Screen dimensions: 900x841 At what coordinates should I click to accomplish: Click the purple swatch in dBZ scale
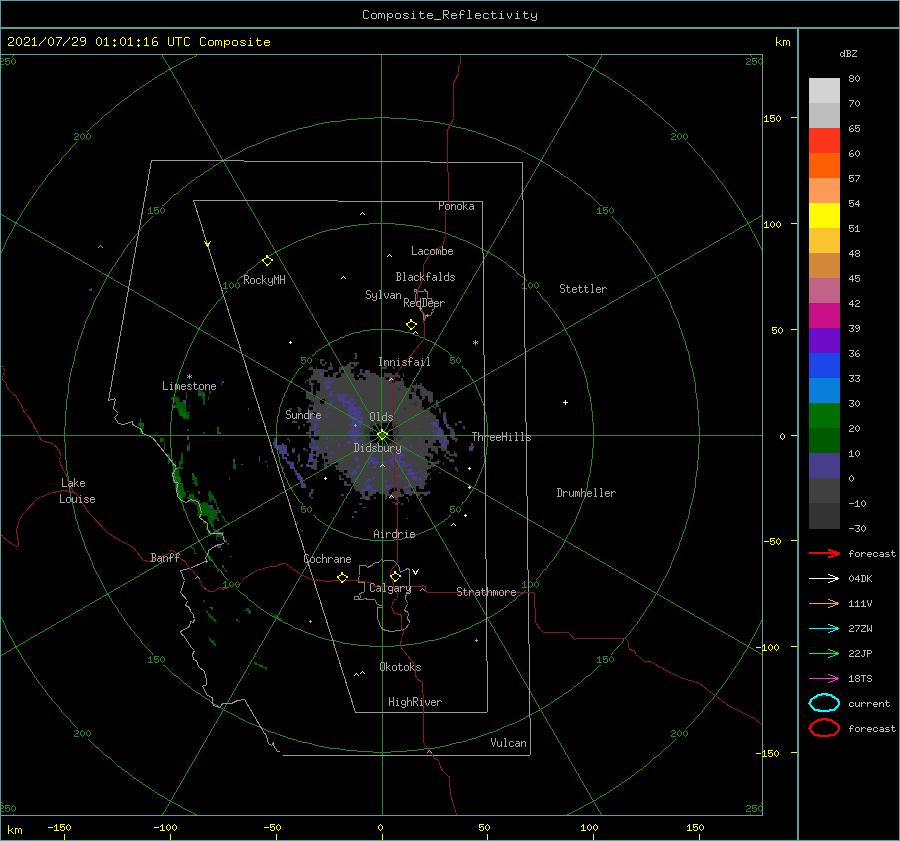[x=824, y=340]
